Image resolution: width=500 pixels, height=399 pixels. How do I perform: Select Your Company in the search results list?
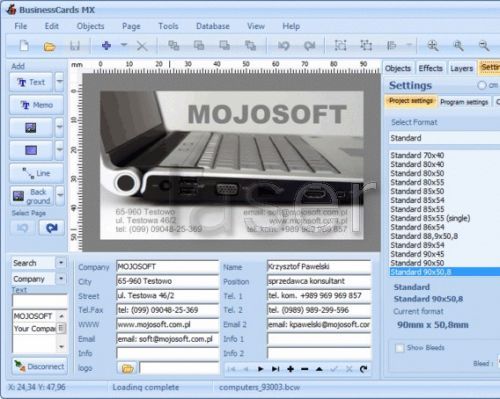[x=35, y=329]
